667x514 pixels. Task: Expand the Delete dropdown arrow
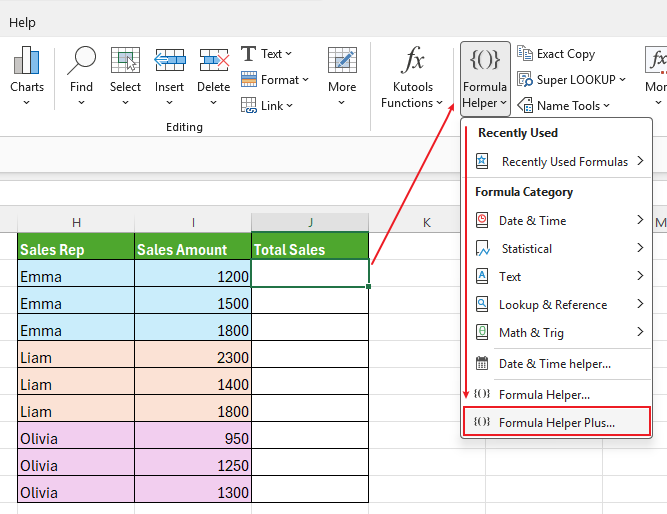214,103
